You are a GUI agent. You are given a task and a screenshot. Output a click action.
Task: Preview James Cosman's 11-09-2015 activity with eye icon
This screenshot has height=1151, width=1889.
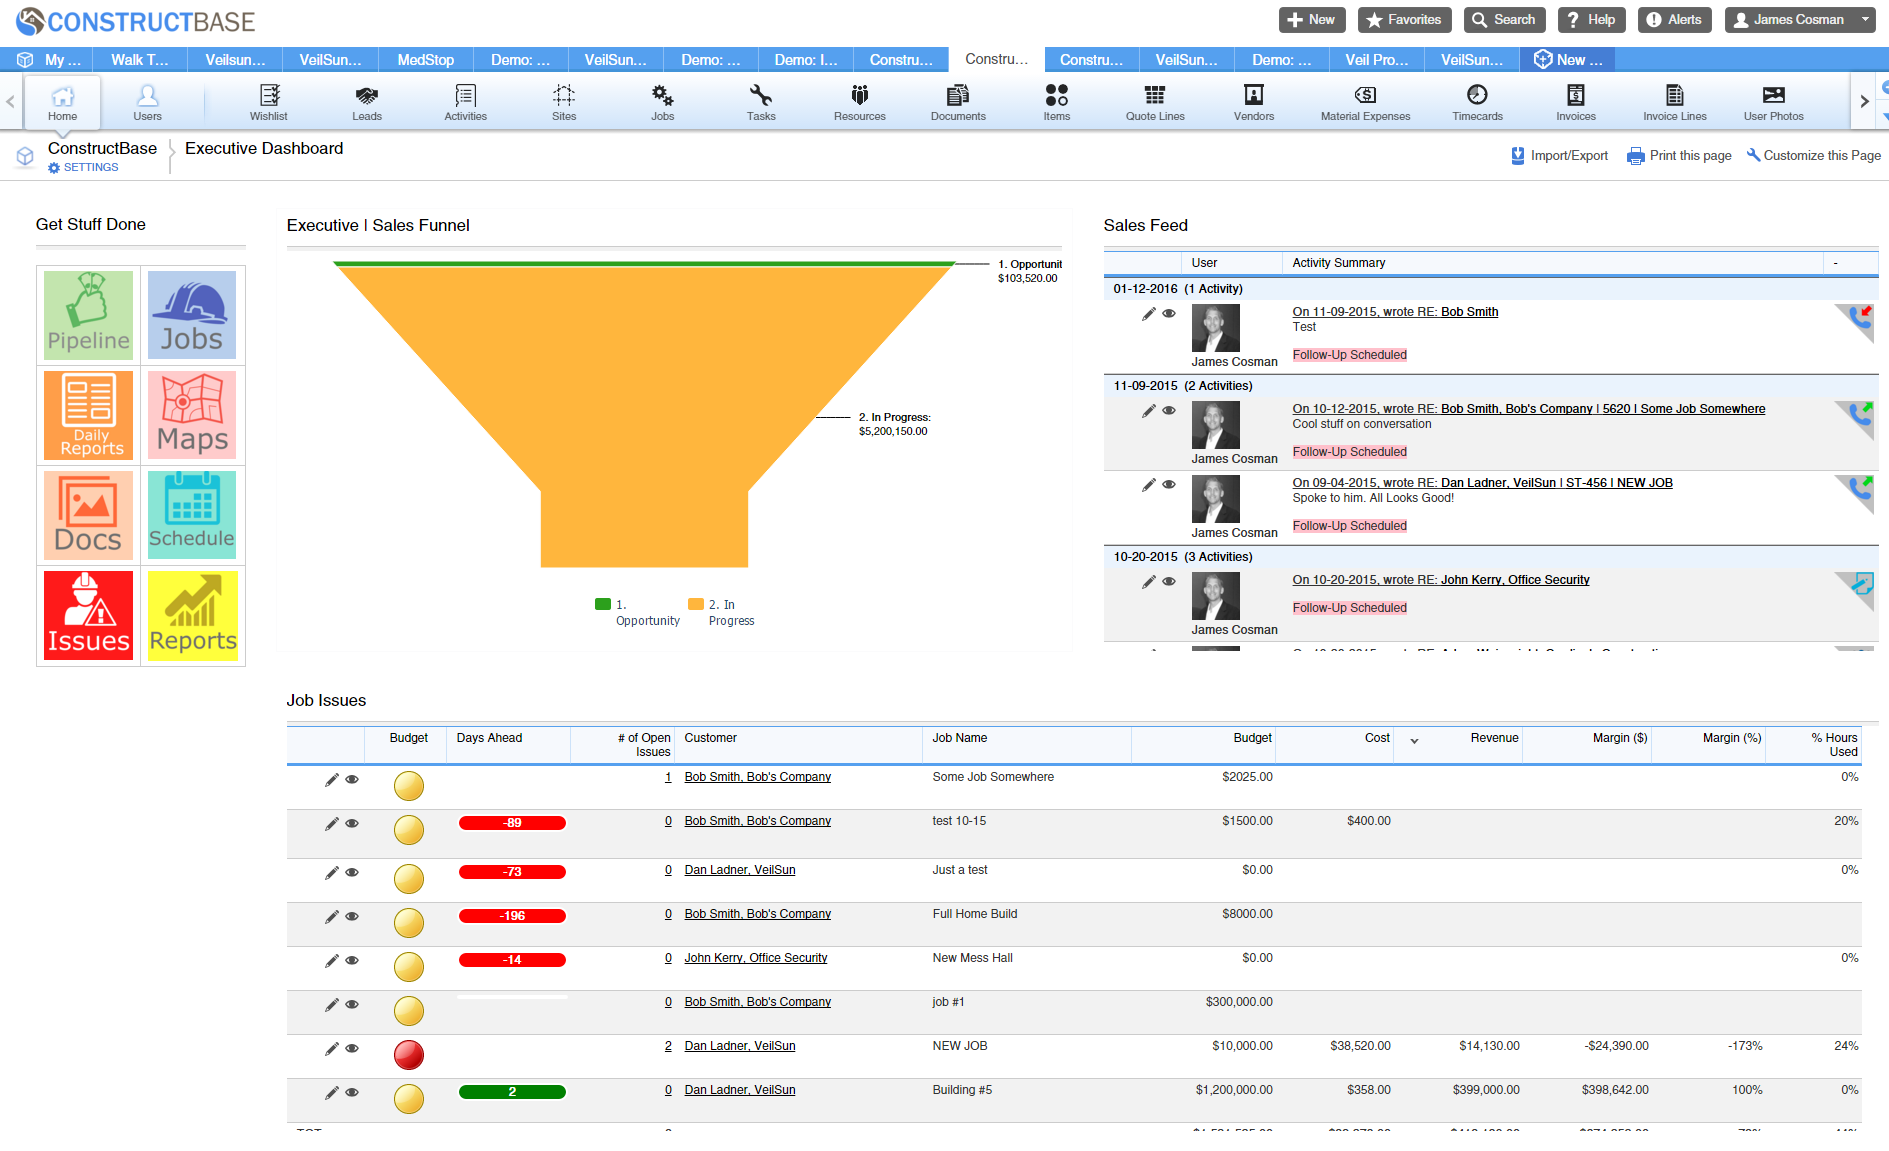click(1169, 410)
